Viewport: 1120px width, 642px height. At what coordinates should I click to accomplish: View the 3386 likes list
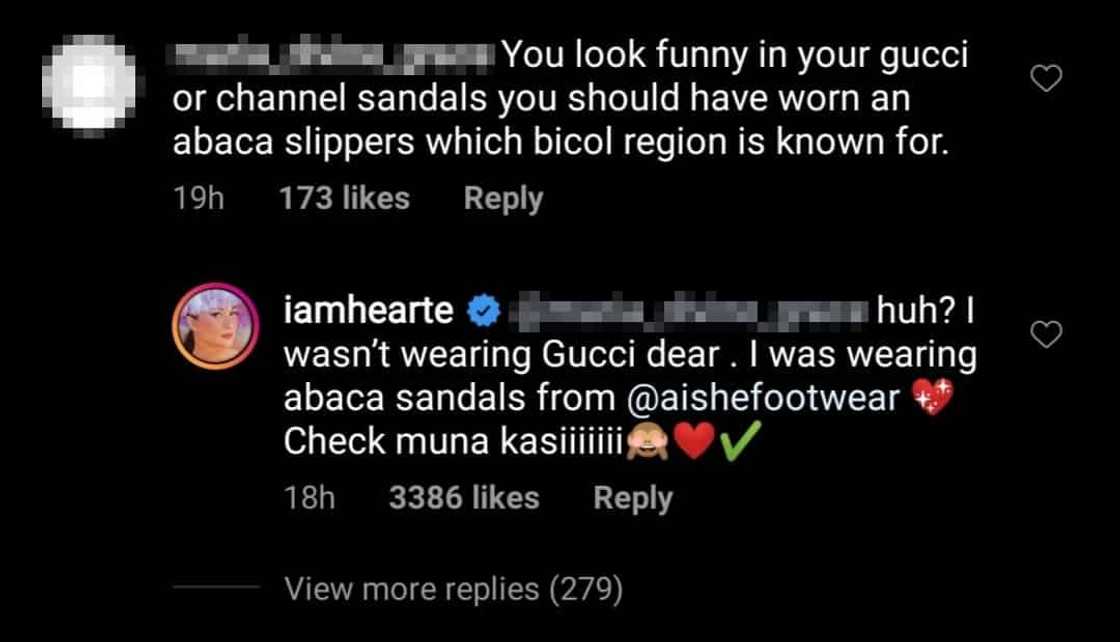pos(463,498)
